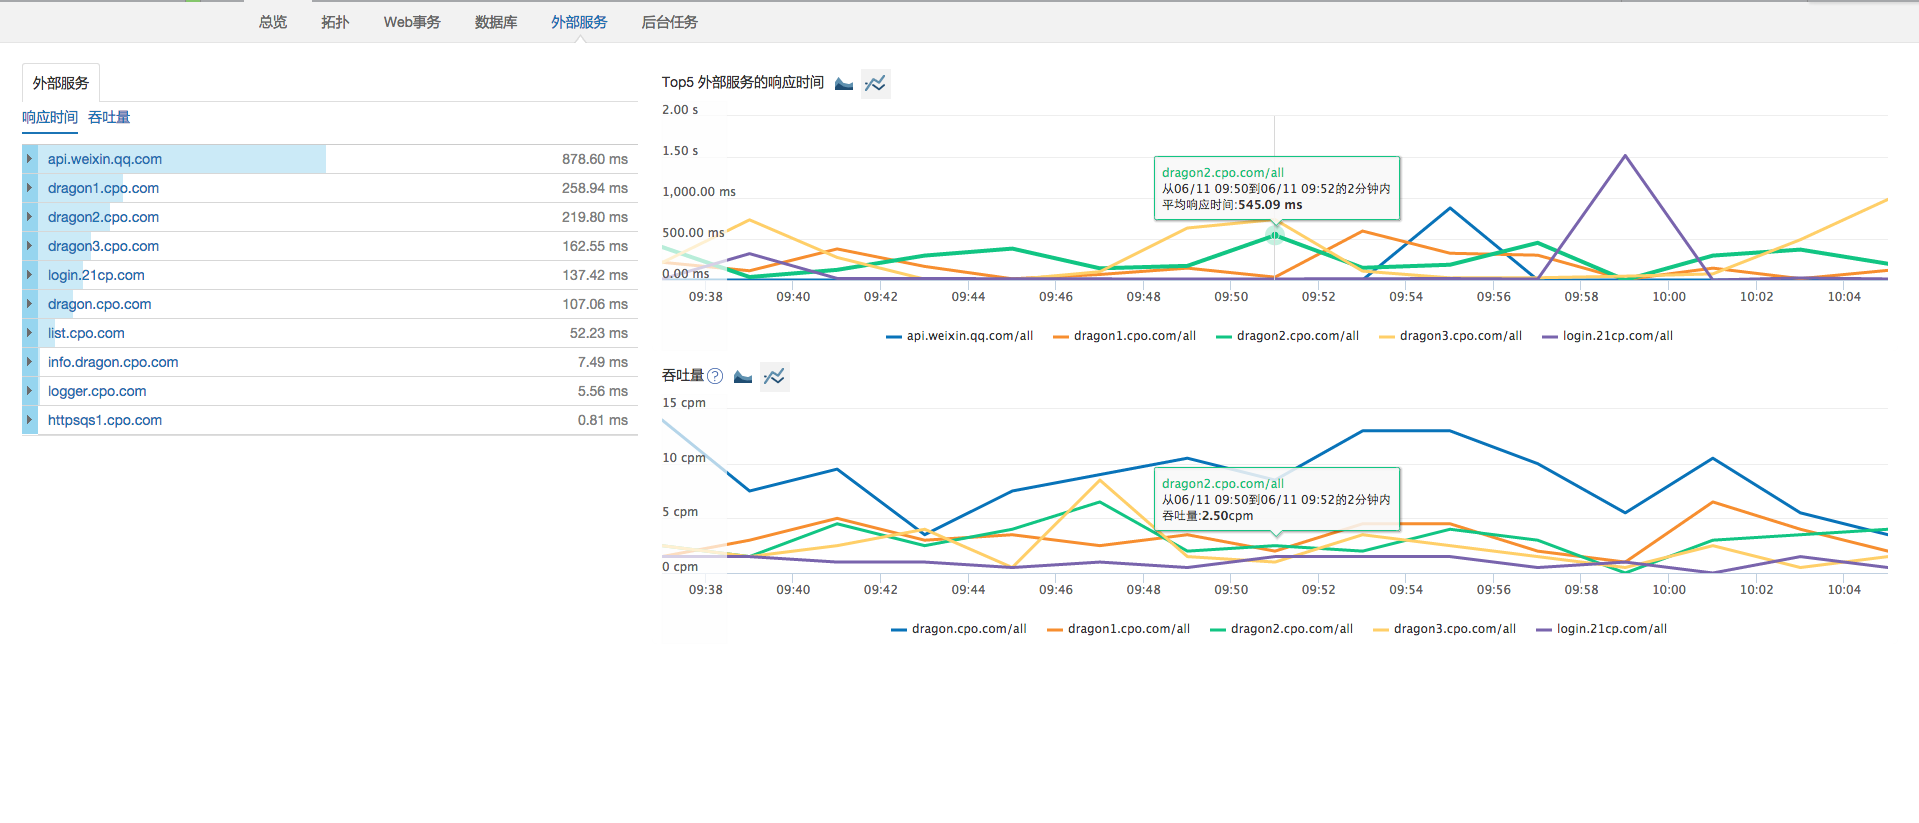
Task: Expand the dragon1.cpo.com row arrow
Action: click(x=30, y=188)
